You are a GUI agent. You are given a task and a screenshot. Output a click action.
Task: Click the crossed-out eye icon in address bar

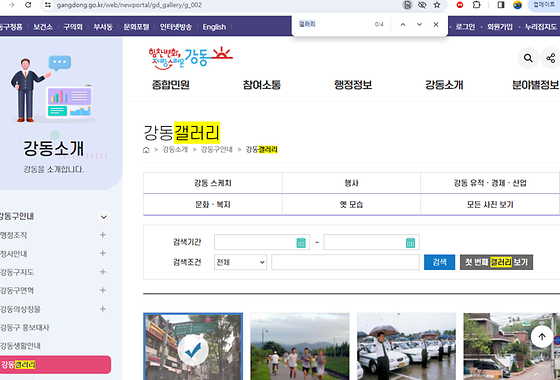coord(422,5)
